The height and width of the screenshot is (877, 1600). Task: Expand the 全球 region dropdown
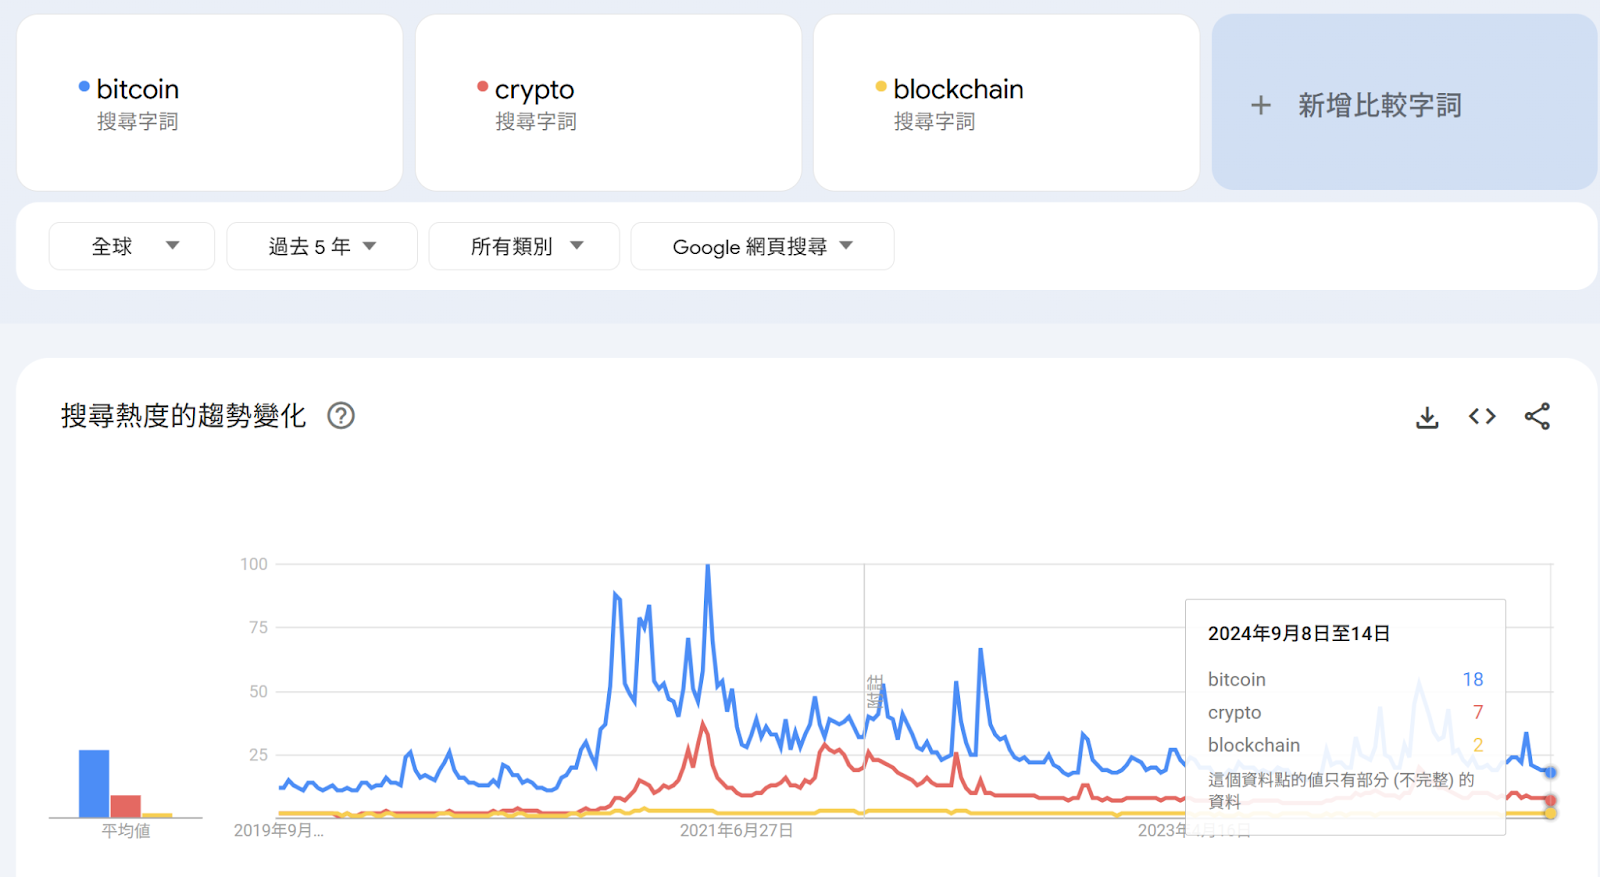[132, 246]
